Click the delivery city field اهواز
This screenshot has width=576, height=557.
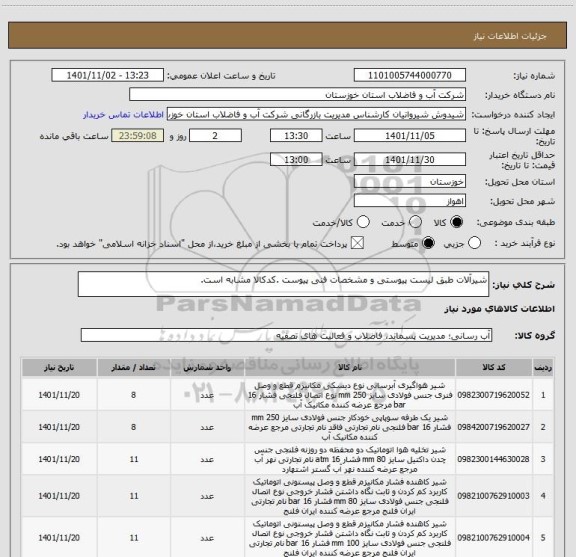[x=410, y=201]
